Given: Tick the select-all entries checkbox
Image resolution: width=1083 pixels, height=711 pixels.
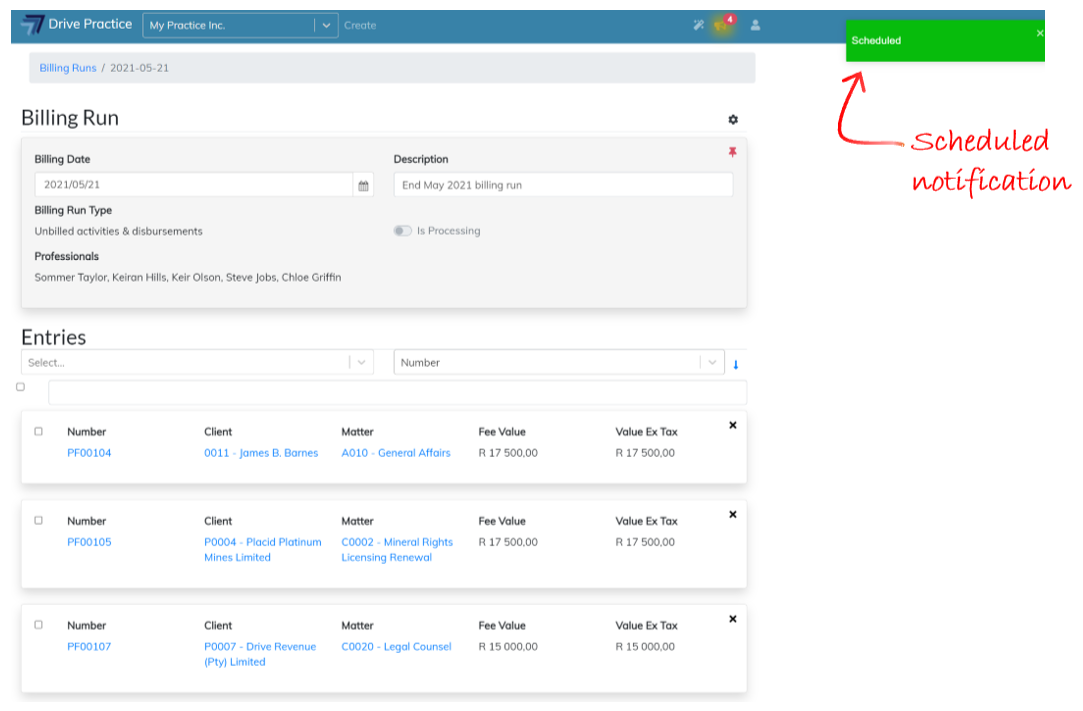Looking at the screenshot, I should point(21,387).
